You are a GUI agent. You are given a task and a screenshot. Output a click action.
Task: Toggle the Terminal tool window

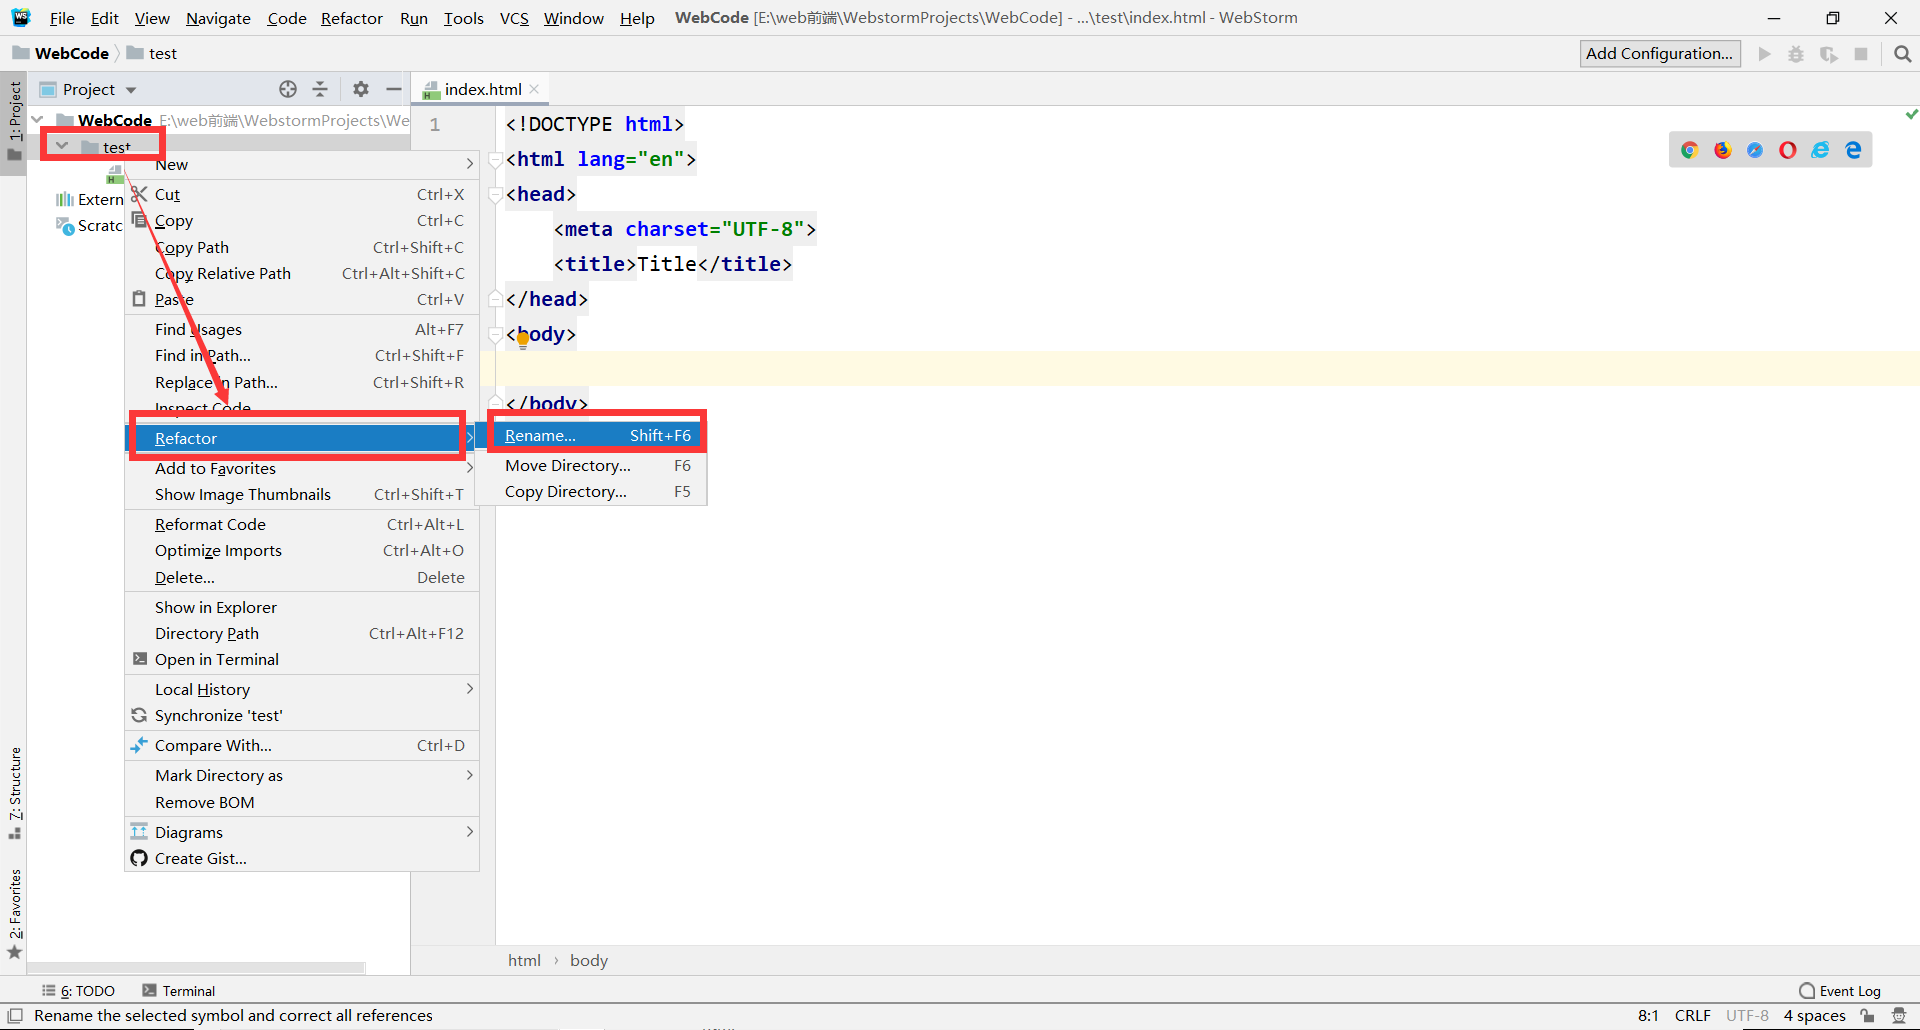pos(179,991)
